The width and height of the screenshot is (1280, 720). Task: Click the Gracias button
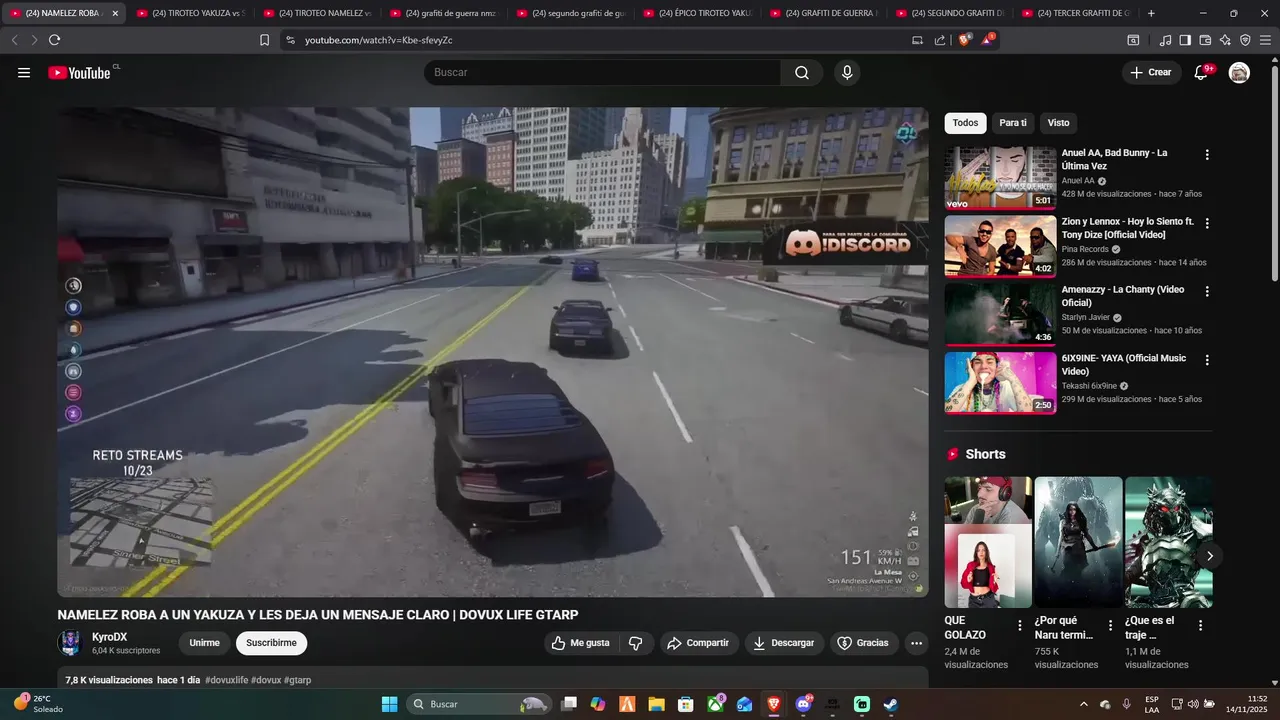coord(863,643)
